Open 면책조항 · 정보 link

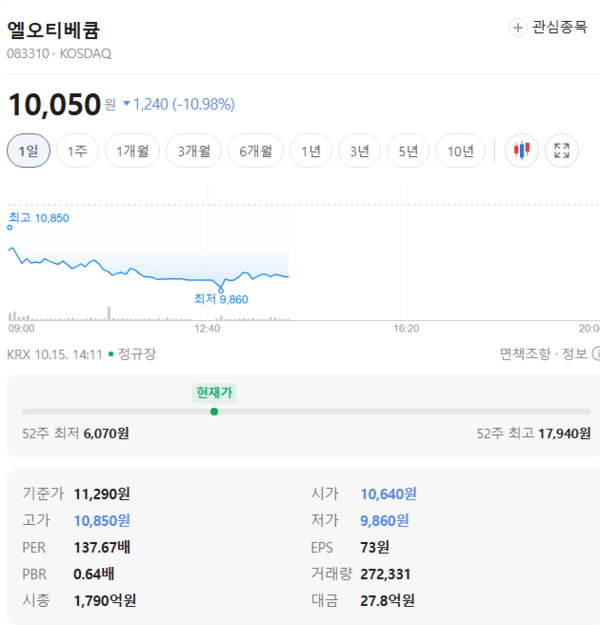coord(549,354)
